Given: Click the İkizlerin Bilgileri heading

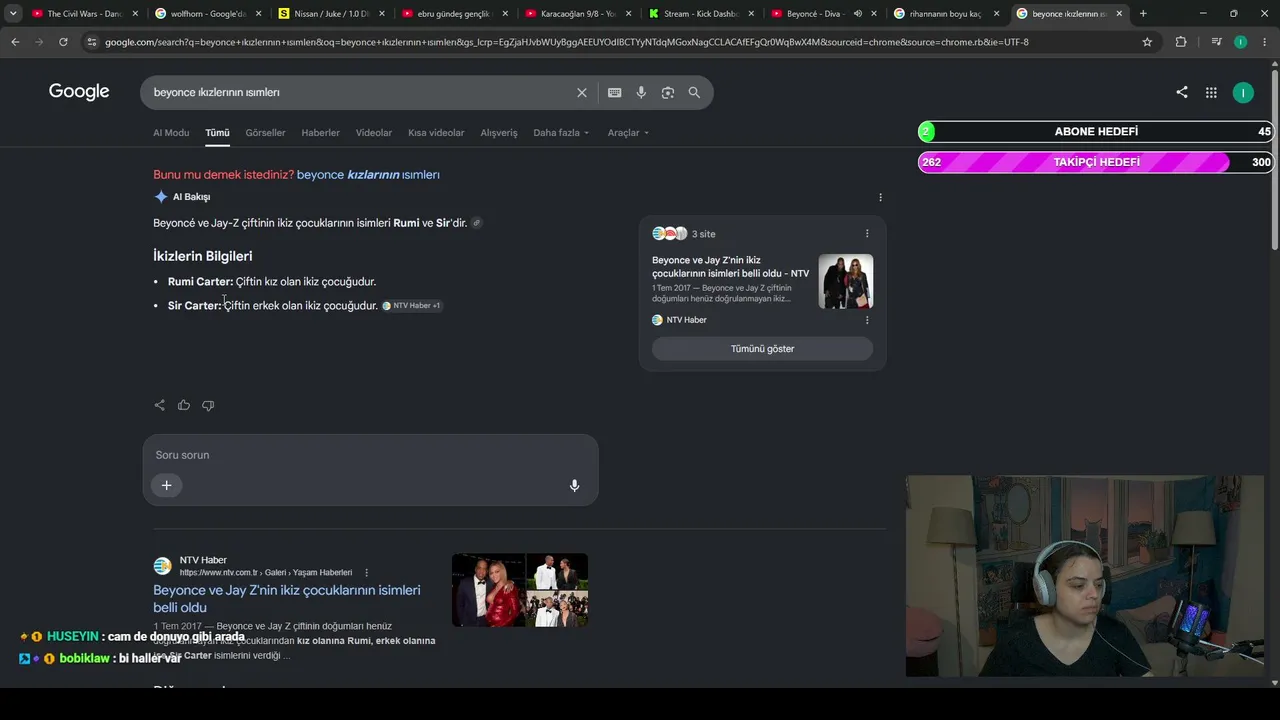Looking at the screenshot, I should pos(203,256).
